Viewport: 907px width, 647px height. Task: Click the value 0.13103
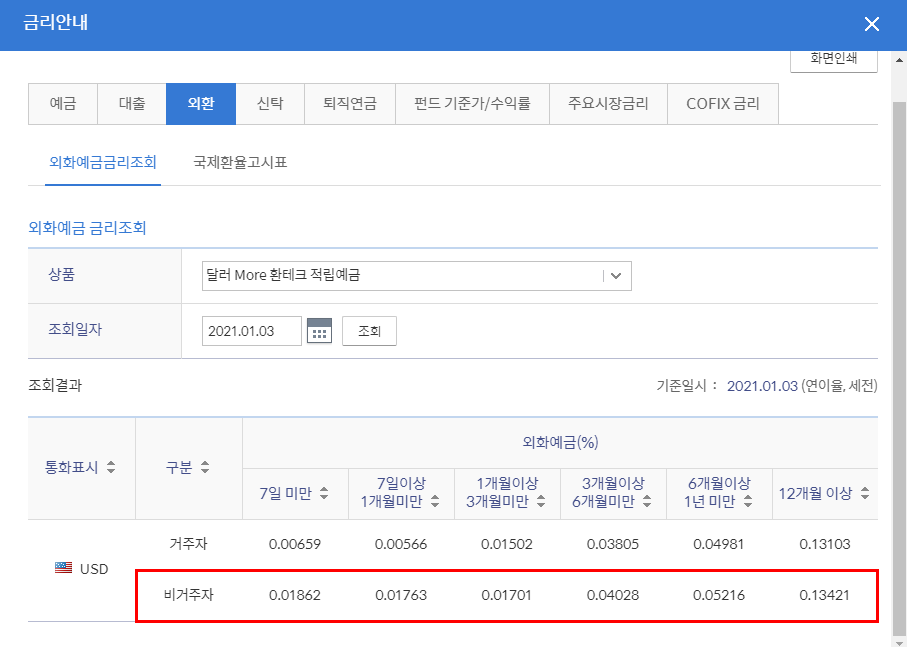point(825,544)
